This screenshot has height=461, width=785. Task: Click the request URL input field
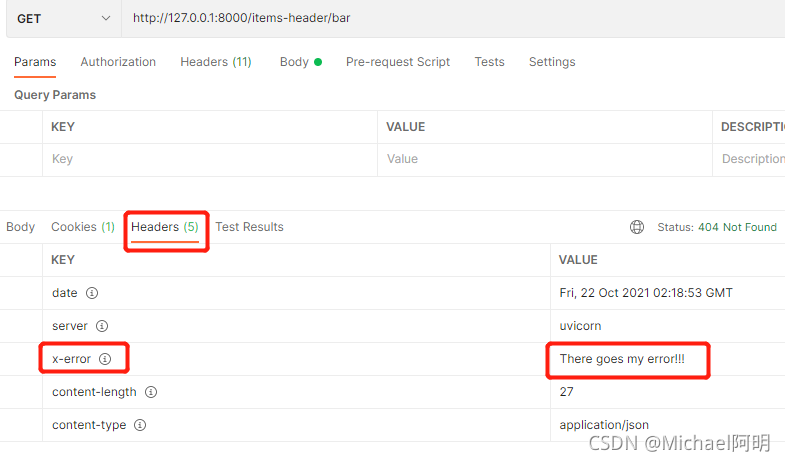(453, 19)
